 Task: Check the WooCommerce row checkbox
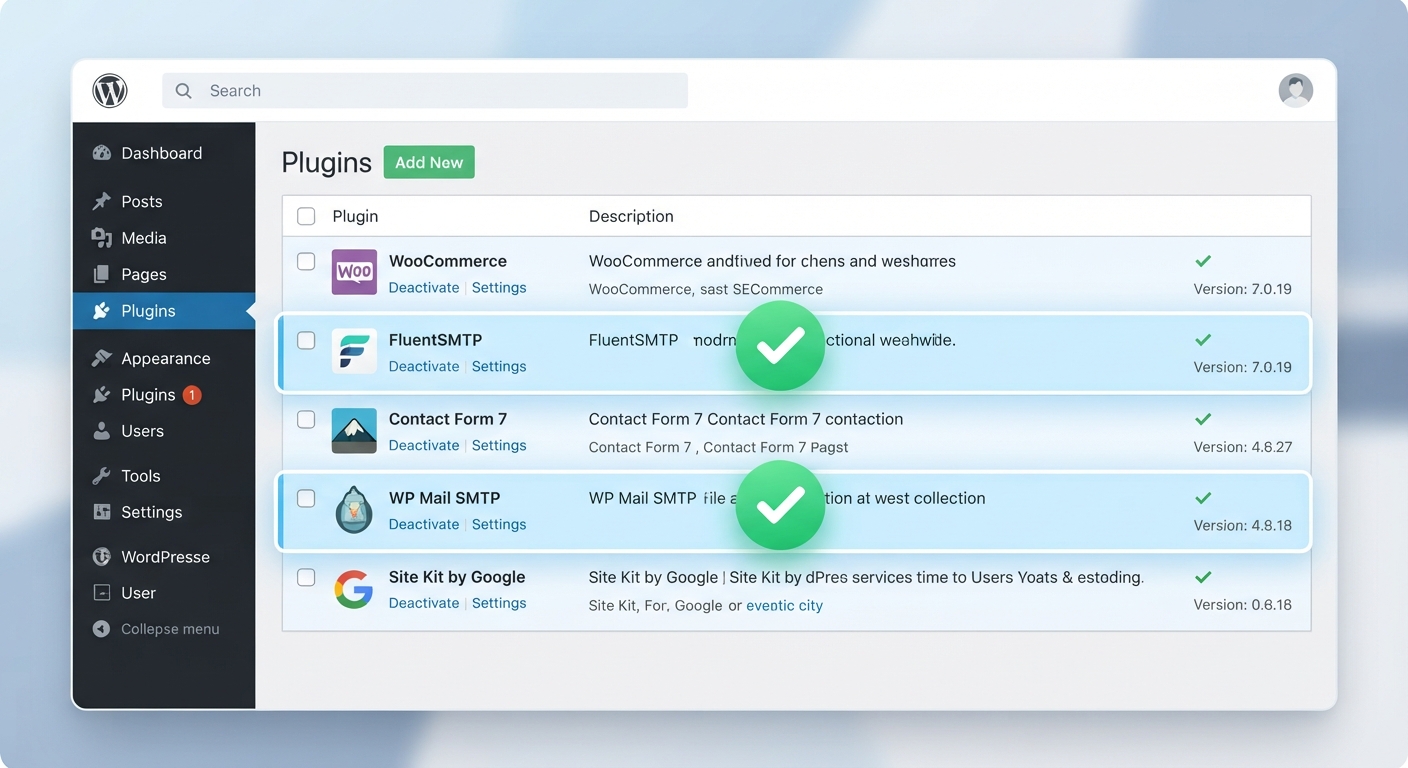click(306, 261)
